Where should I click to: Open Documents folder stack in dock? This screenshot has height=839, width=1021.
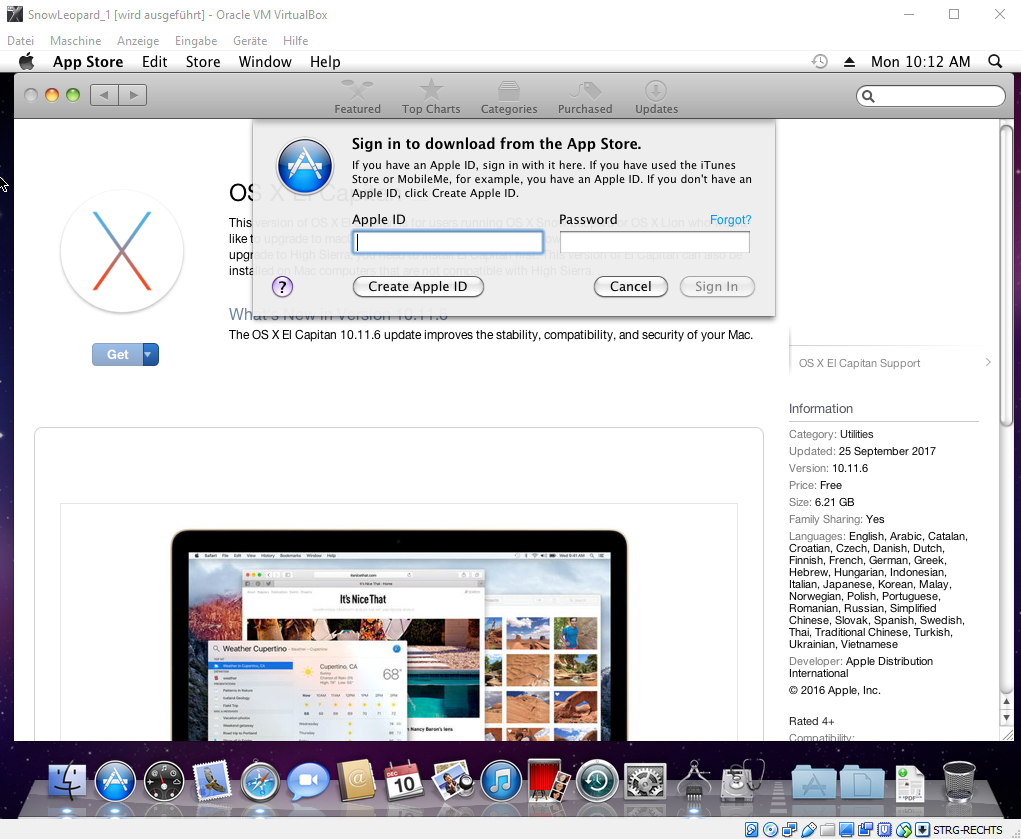[x=861, y=780]
